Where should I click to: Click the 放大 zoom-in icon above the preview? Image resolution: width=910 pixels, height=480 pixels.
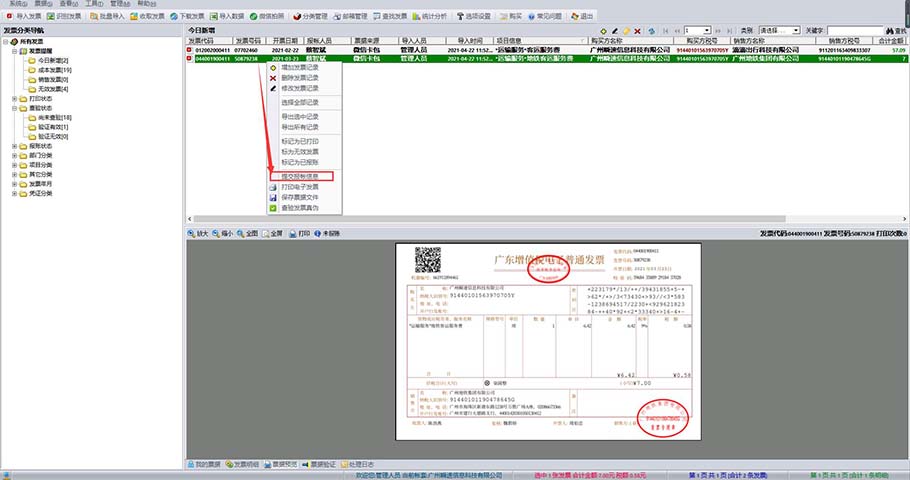pos(197,233)
